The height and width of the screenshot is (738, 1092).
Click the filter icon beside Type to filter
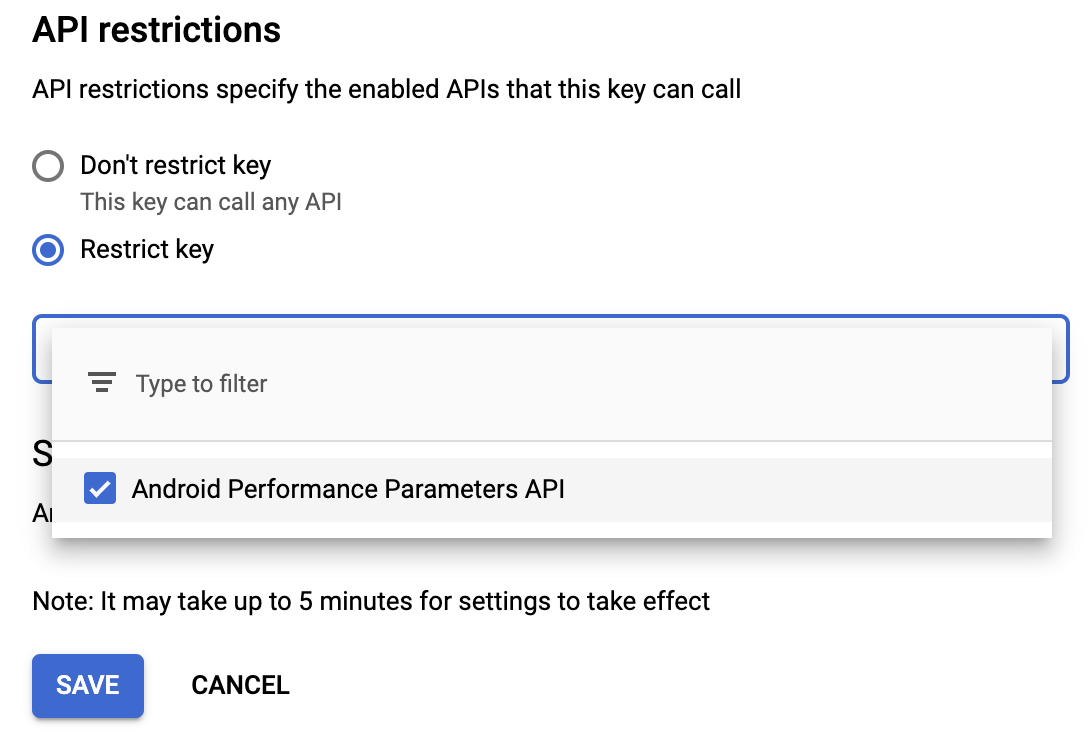[x=101, y=383]
